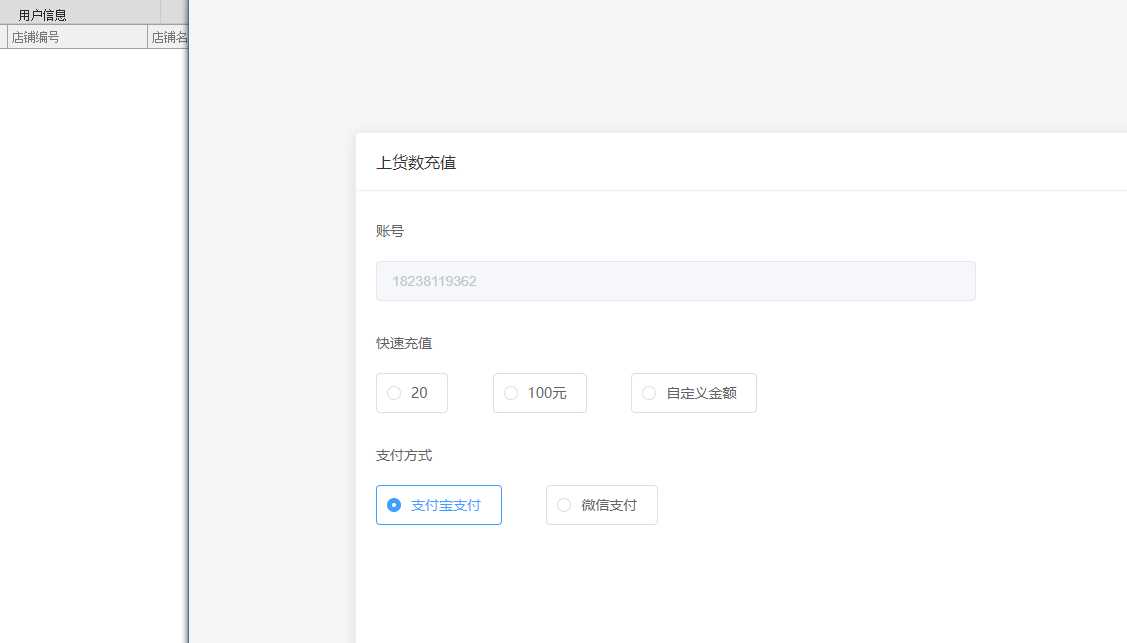Select 支付宝支付 as payment method
The width and height of the screenshot is (1127, 643).
(438, 505)
